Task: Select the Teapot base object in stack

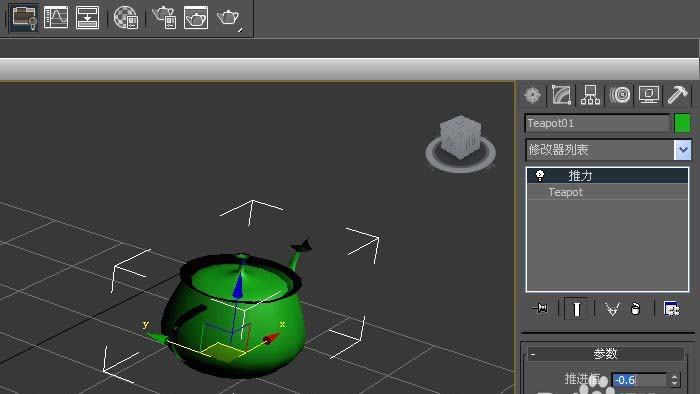Action: pyautogui.click(x=608, y=192)
